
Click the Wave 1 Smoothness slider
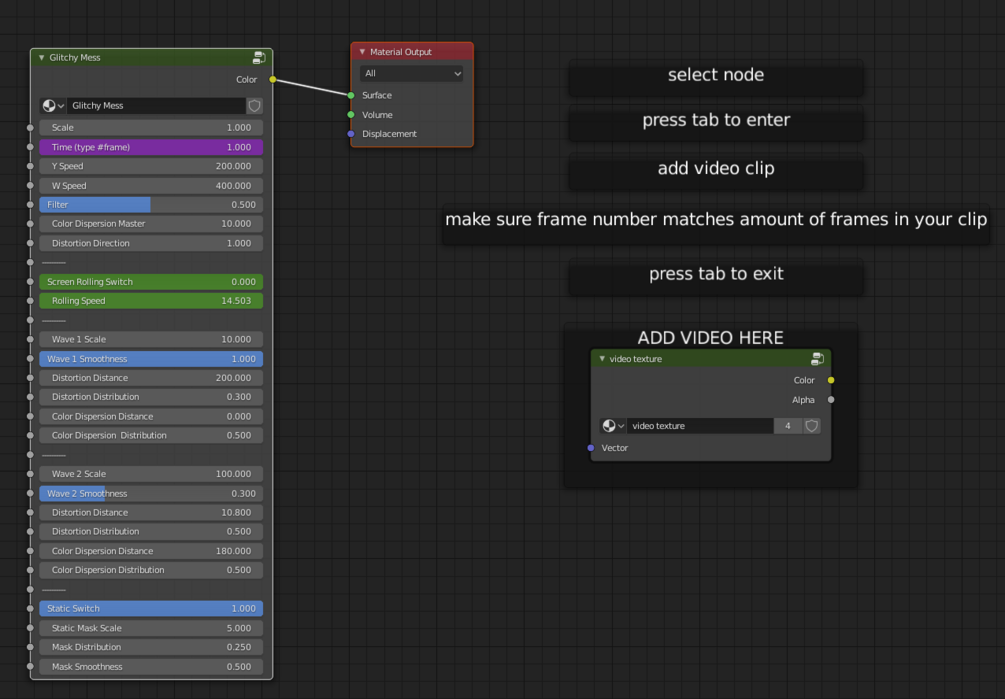pos(151,359)
